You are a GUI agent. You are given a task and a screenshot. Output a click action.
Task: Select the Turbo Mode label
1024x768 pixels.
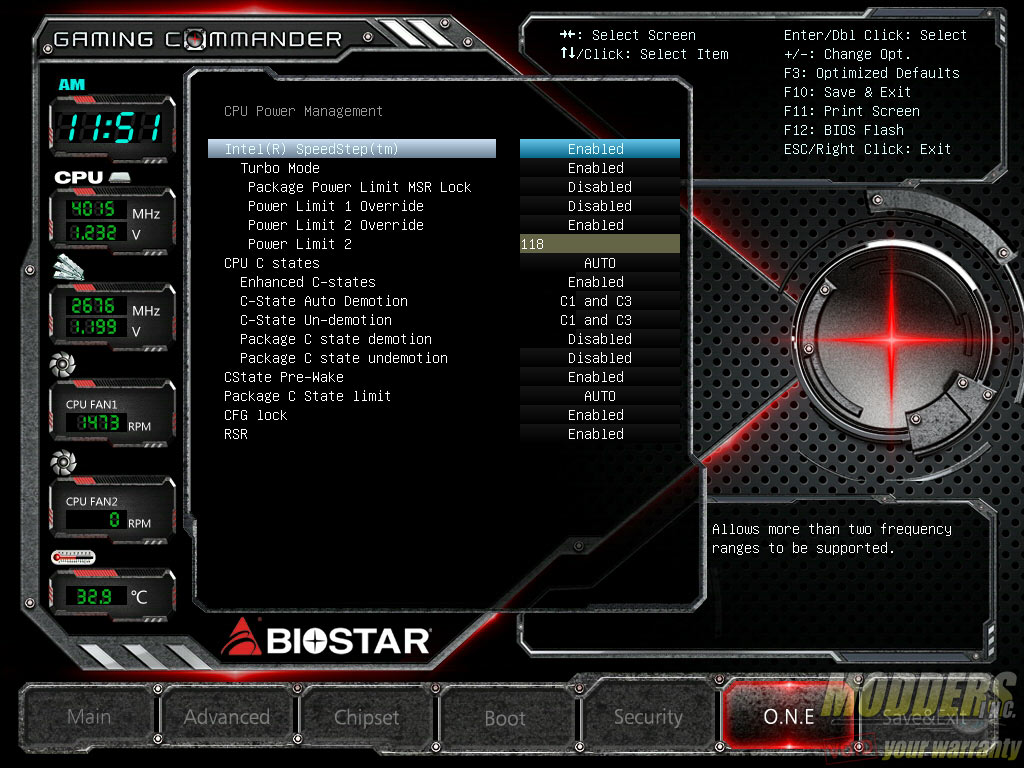280,168
